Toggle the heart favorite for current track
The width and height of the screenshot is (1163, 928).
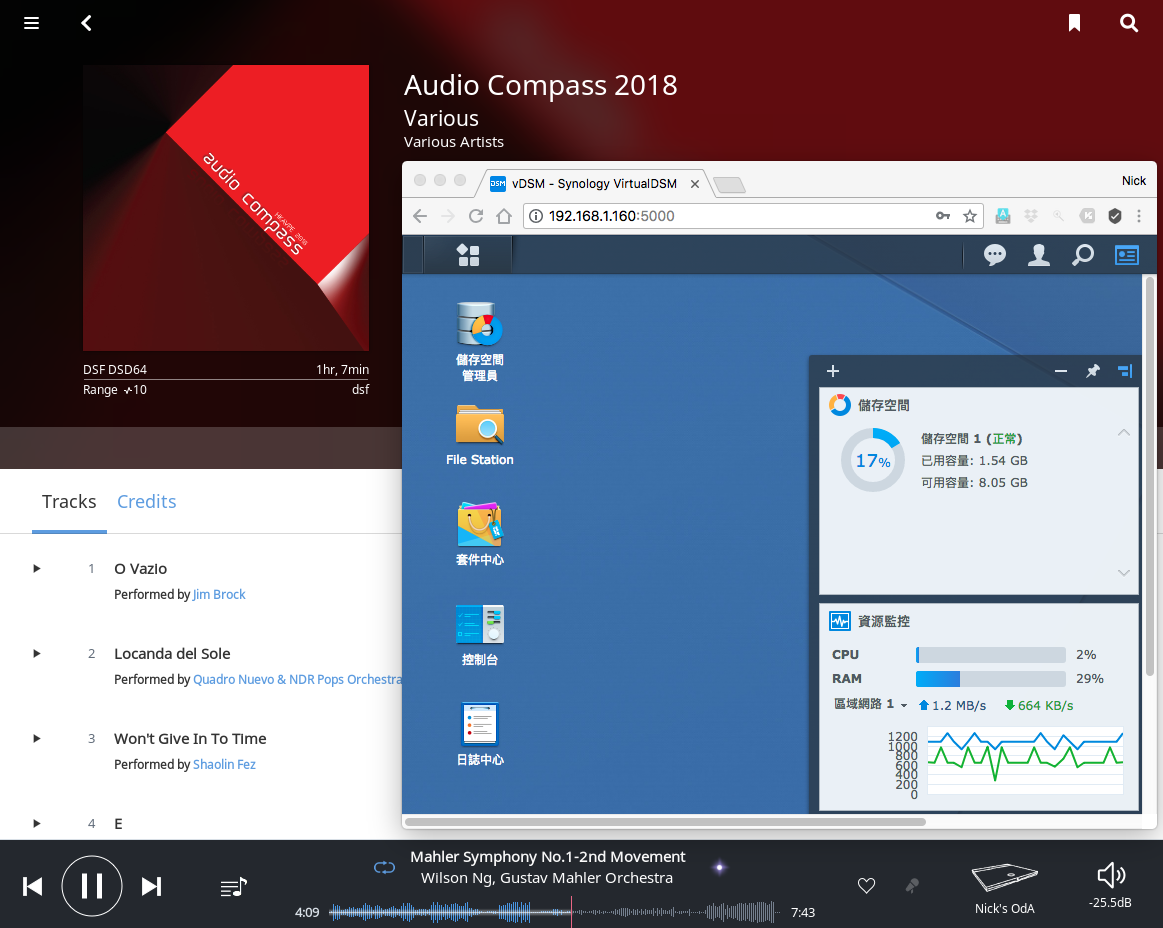click(x=866, y=885)
